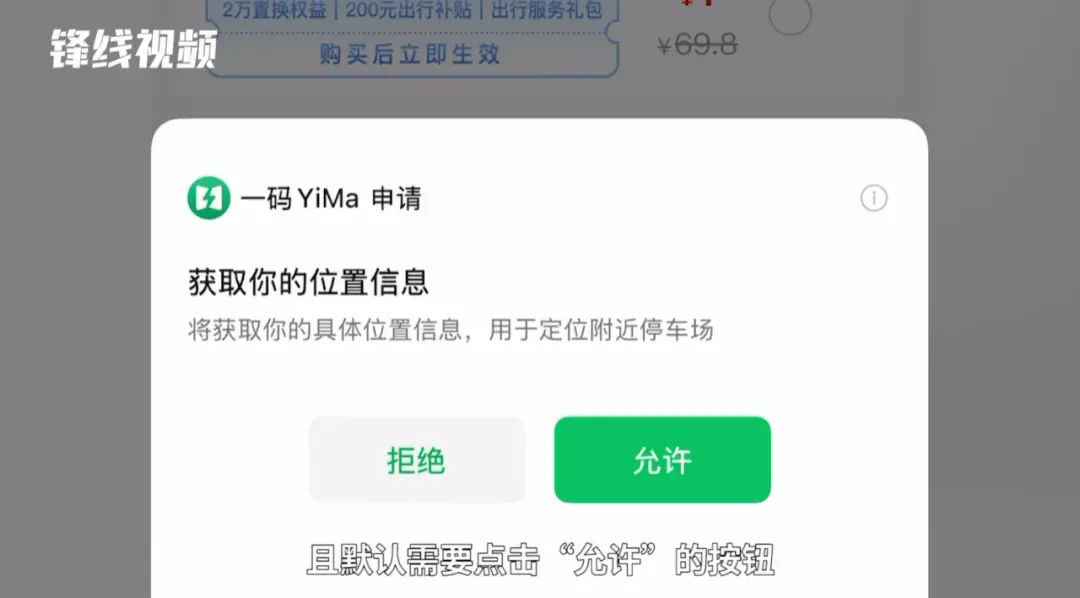The height and width of the screenshot is (598, 1080).
Task: Allow location access with 允许
Action: click(x=662, y=460)
